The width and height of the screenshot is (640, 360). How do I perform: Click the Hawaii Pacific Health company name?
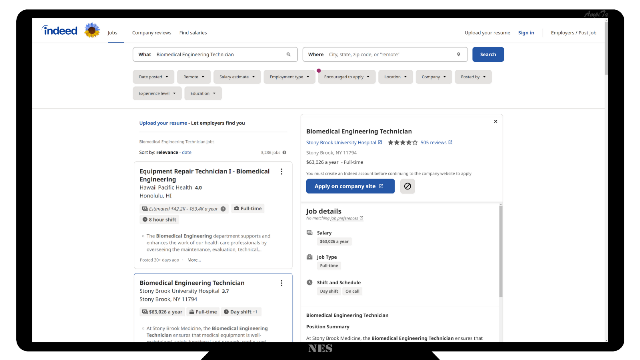pos(166,187)
